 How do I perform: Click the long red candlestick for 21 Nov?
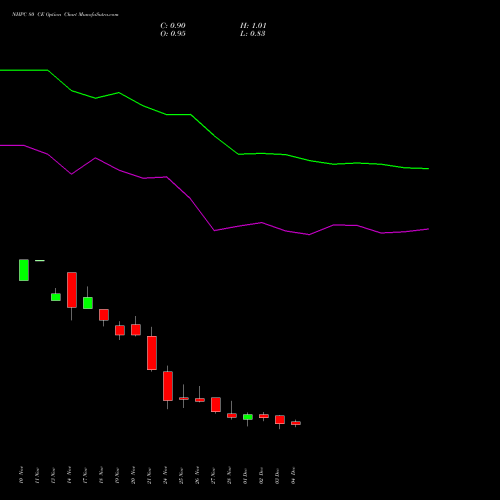pos(152,353)
